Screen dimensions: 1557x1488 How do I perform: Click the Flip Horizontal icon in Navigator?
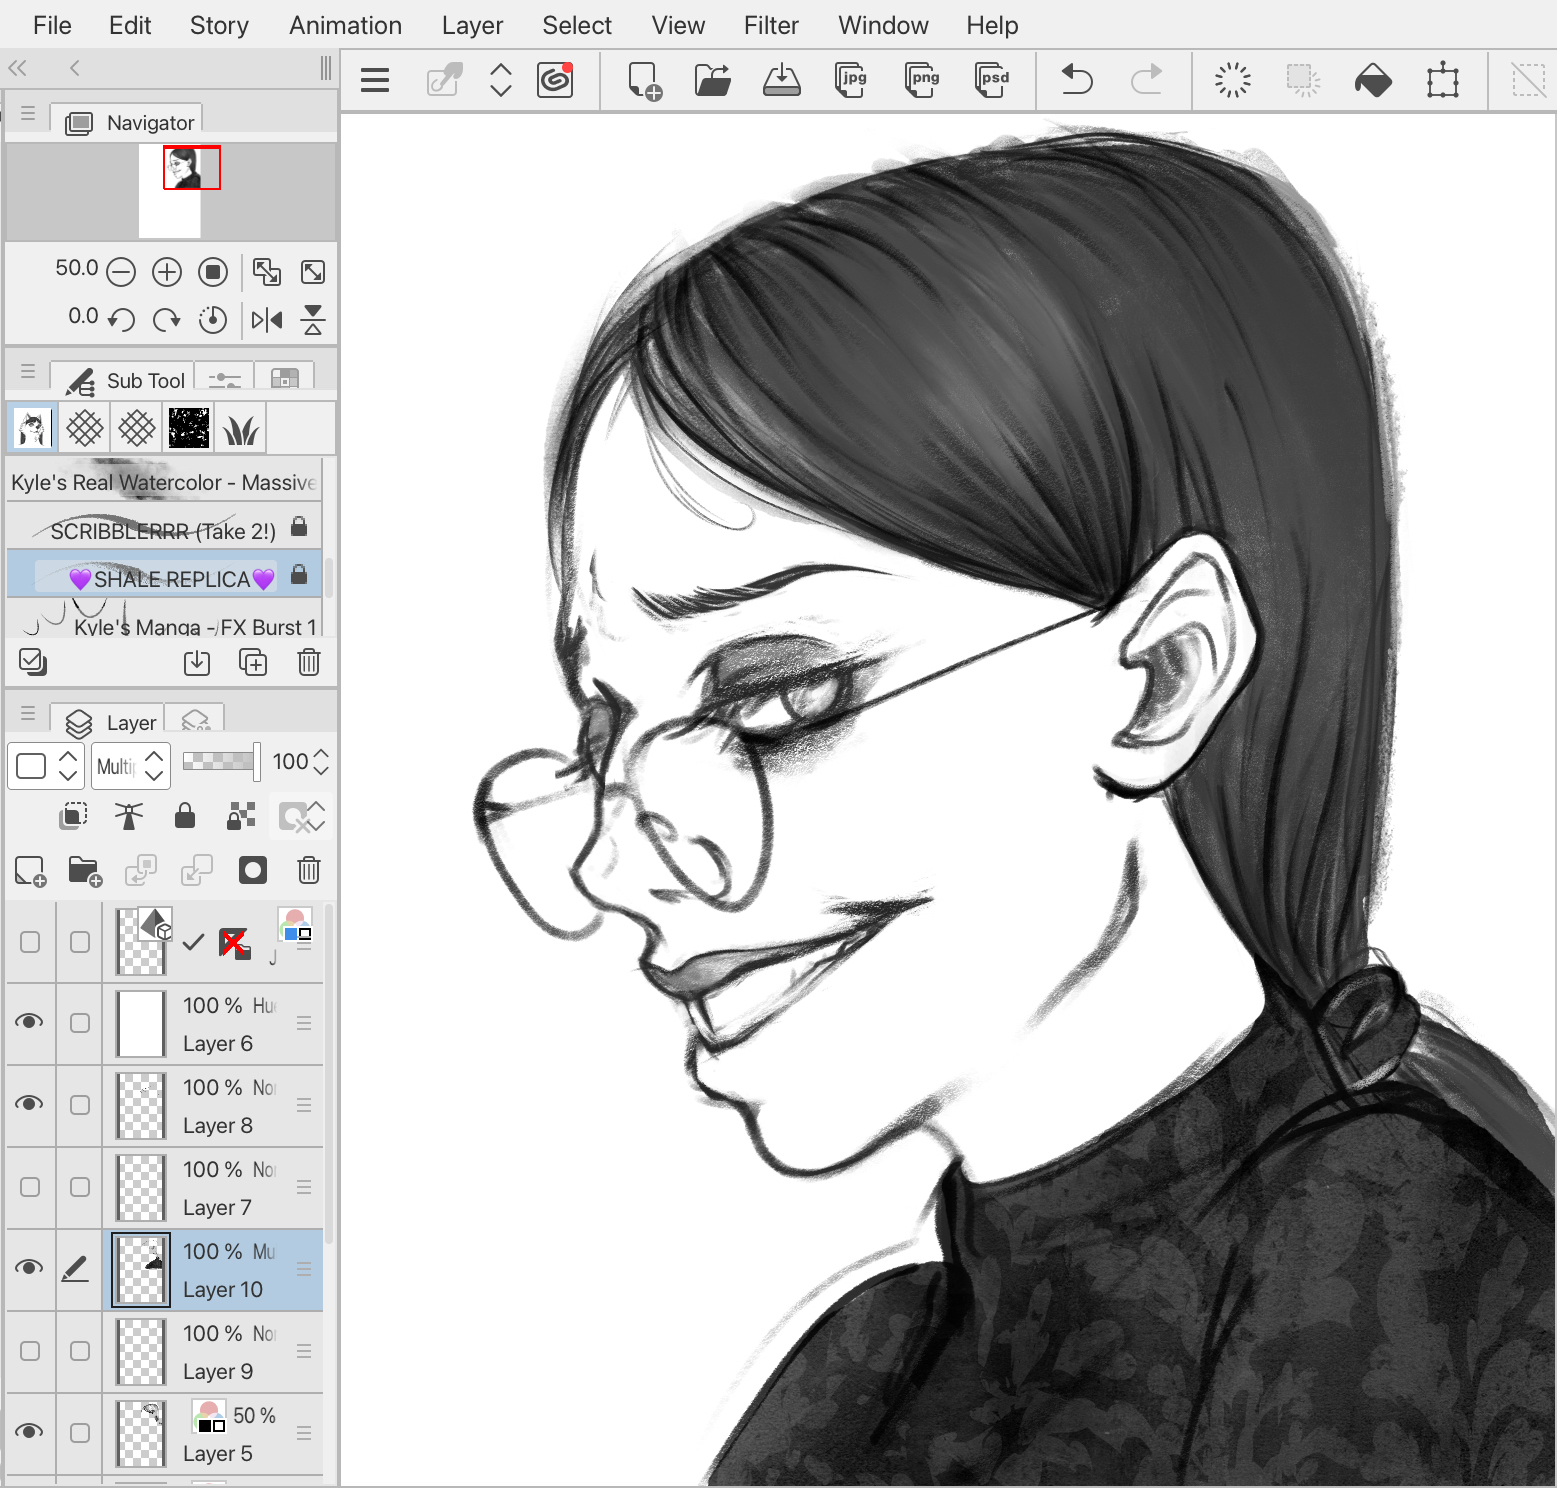point(267,320)
